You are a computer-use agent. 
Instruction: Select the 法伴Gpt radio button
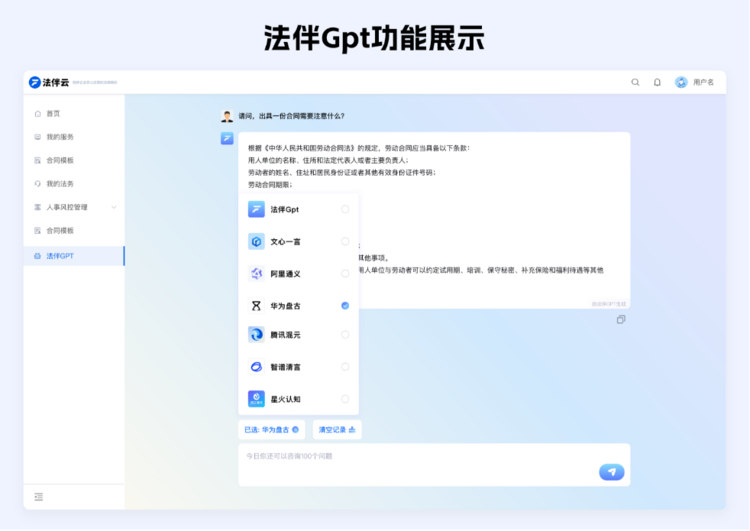tap(345, 209)
